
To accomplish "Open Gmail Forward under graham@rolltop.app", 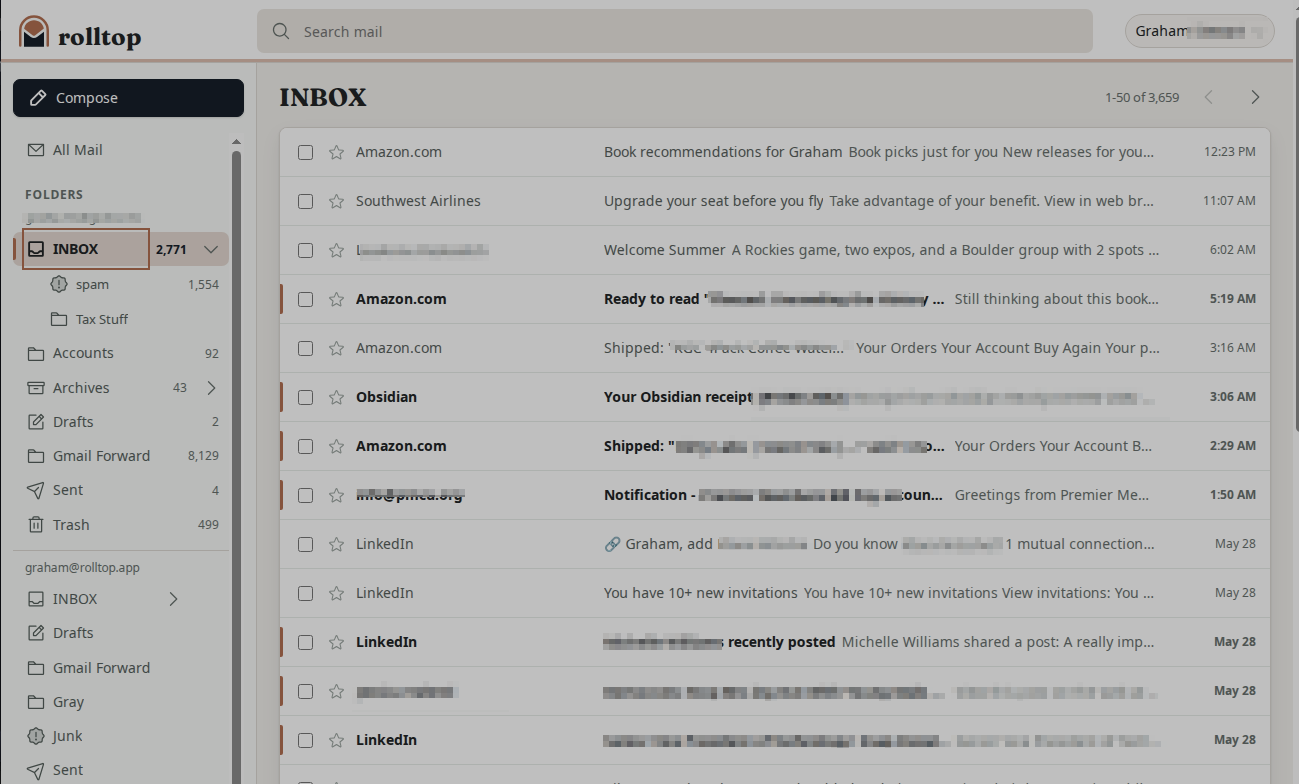I will [x=121, y=668].
